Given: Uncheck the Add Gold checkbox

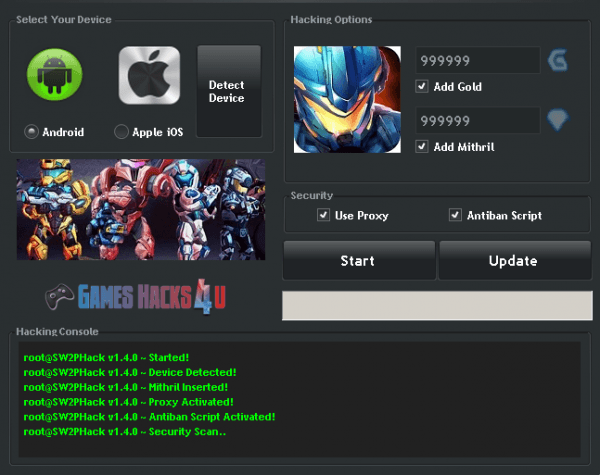Looking at the screenshot, I should point(422,87).
